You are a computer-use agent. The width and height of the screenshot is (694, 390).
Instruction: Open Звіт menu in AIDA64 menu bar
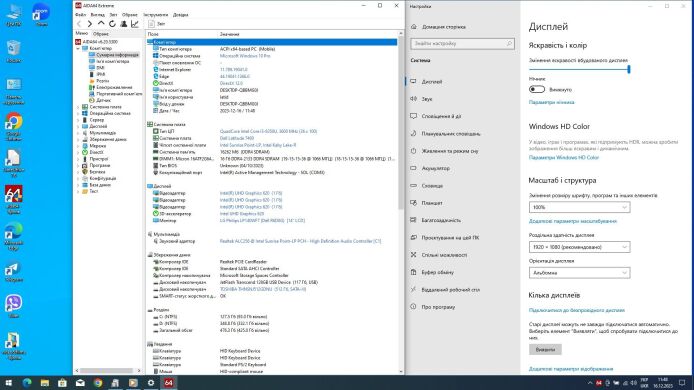point(113,15)
